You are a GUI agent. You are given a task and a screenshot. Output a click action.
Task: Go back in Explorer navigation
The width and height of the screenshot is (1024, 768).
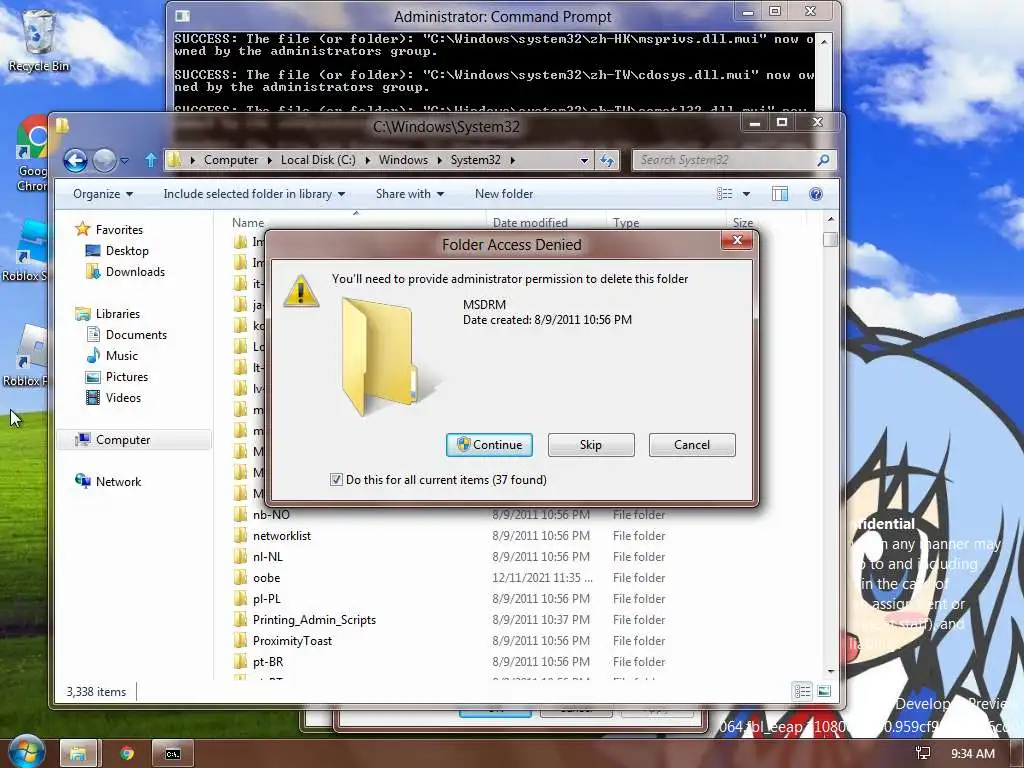(x=75, y=160)
